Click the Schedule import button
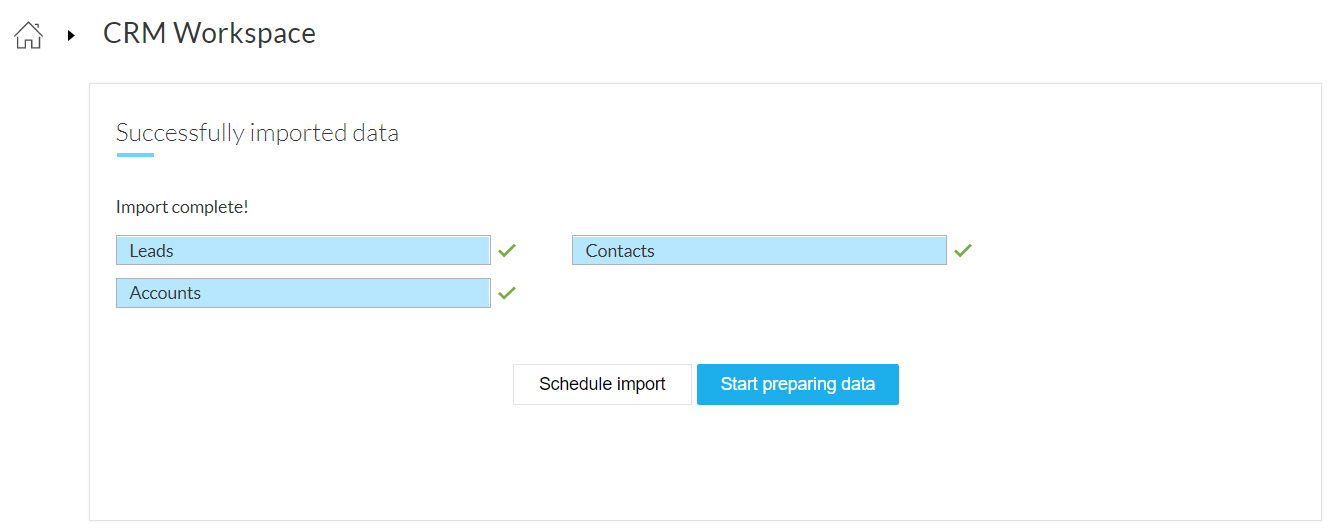Image resolution: width=1344 pixels, height=531 pixels. (602, 384)
